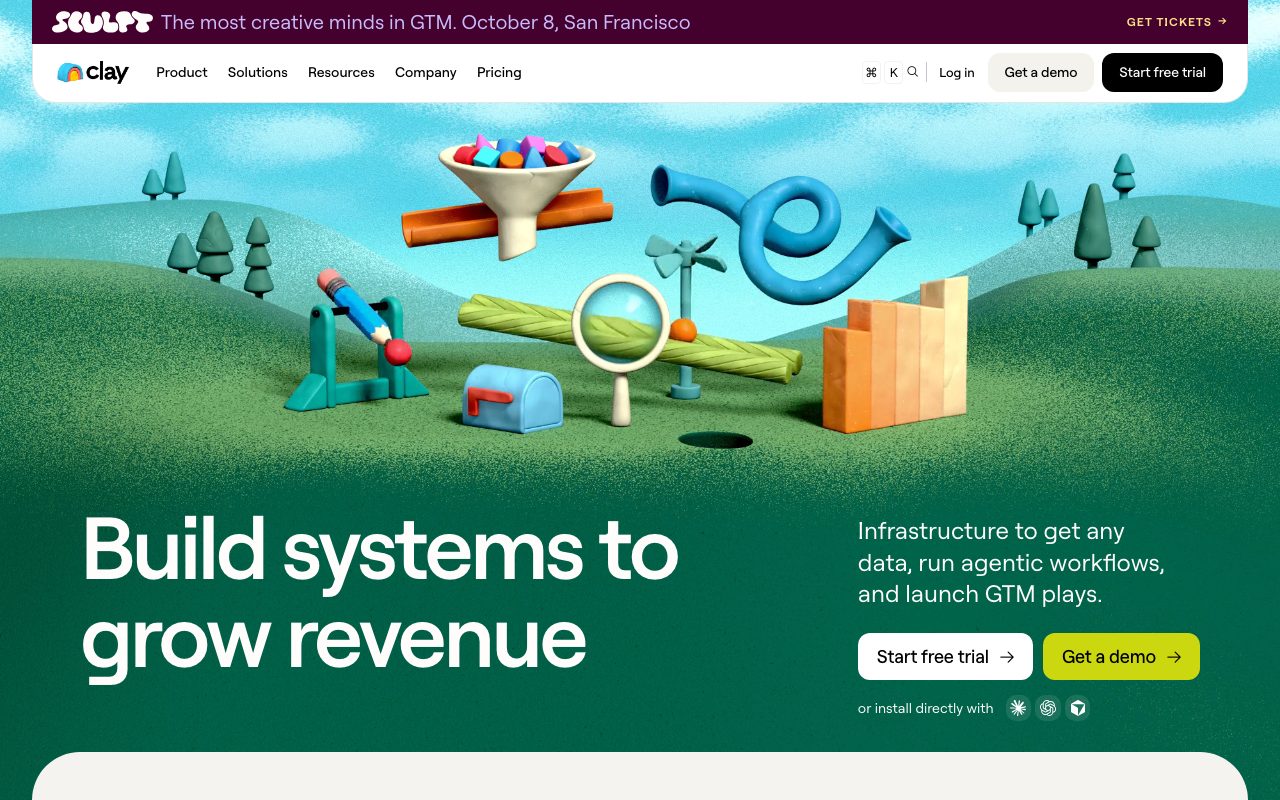Open the Resources menu

(341, 72)
